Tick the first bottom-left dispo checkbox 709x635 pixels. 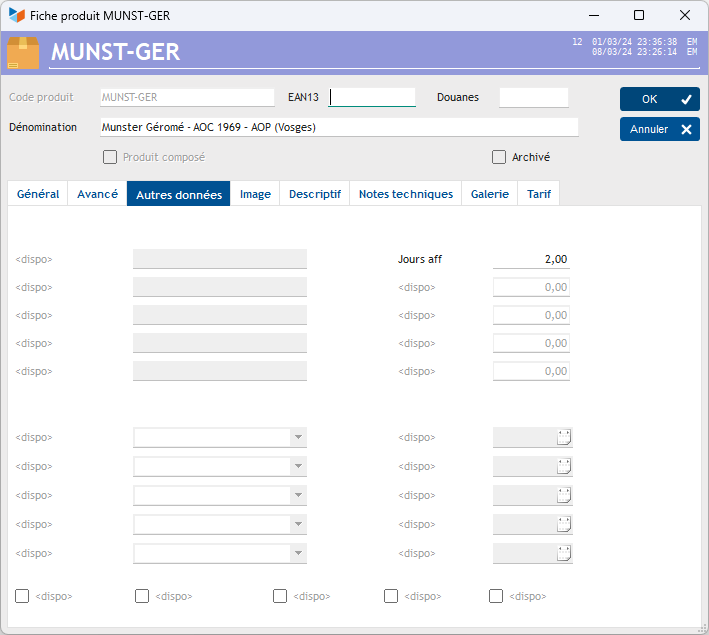tap(22, 596)
